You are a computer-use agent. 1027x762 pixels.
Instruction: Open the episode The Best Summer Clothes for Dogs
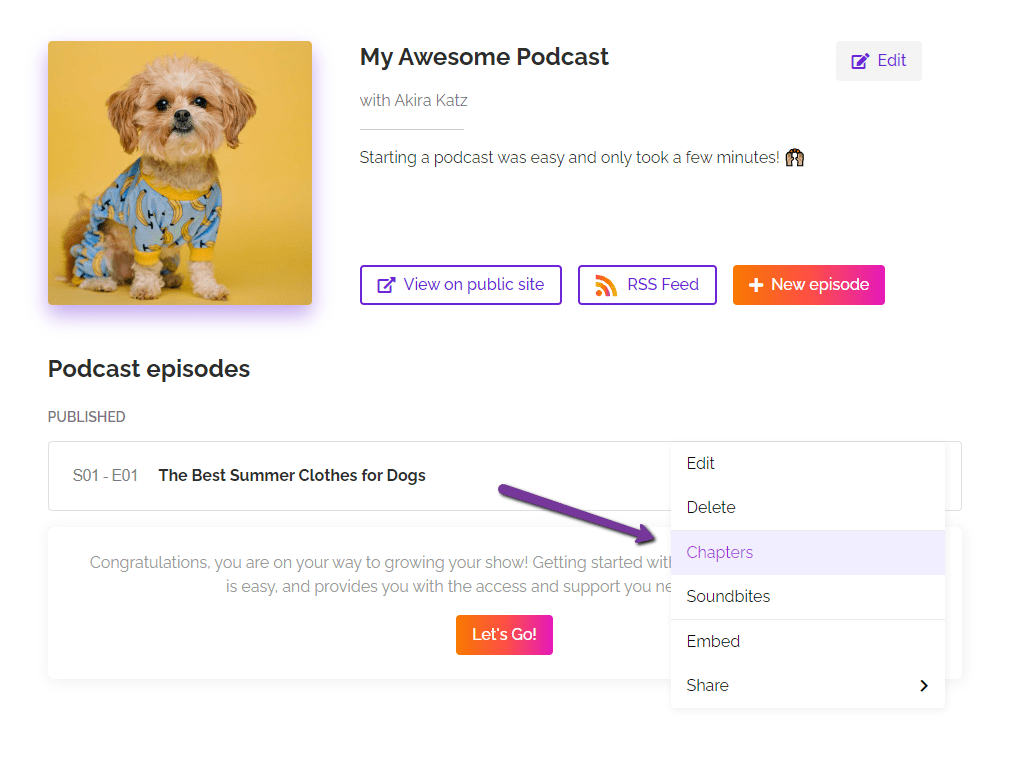291,475
